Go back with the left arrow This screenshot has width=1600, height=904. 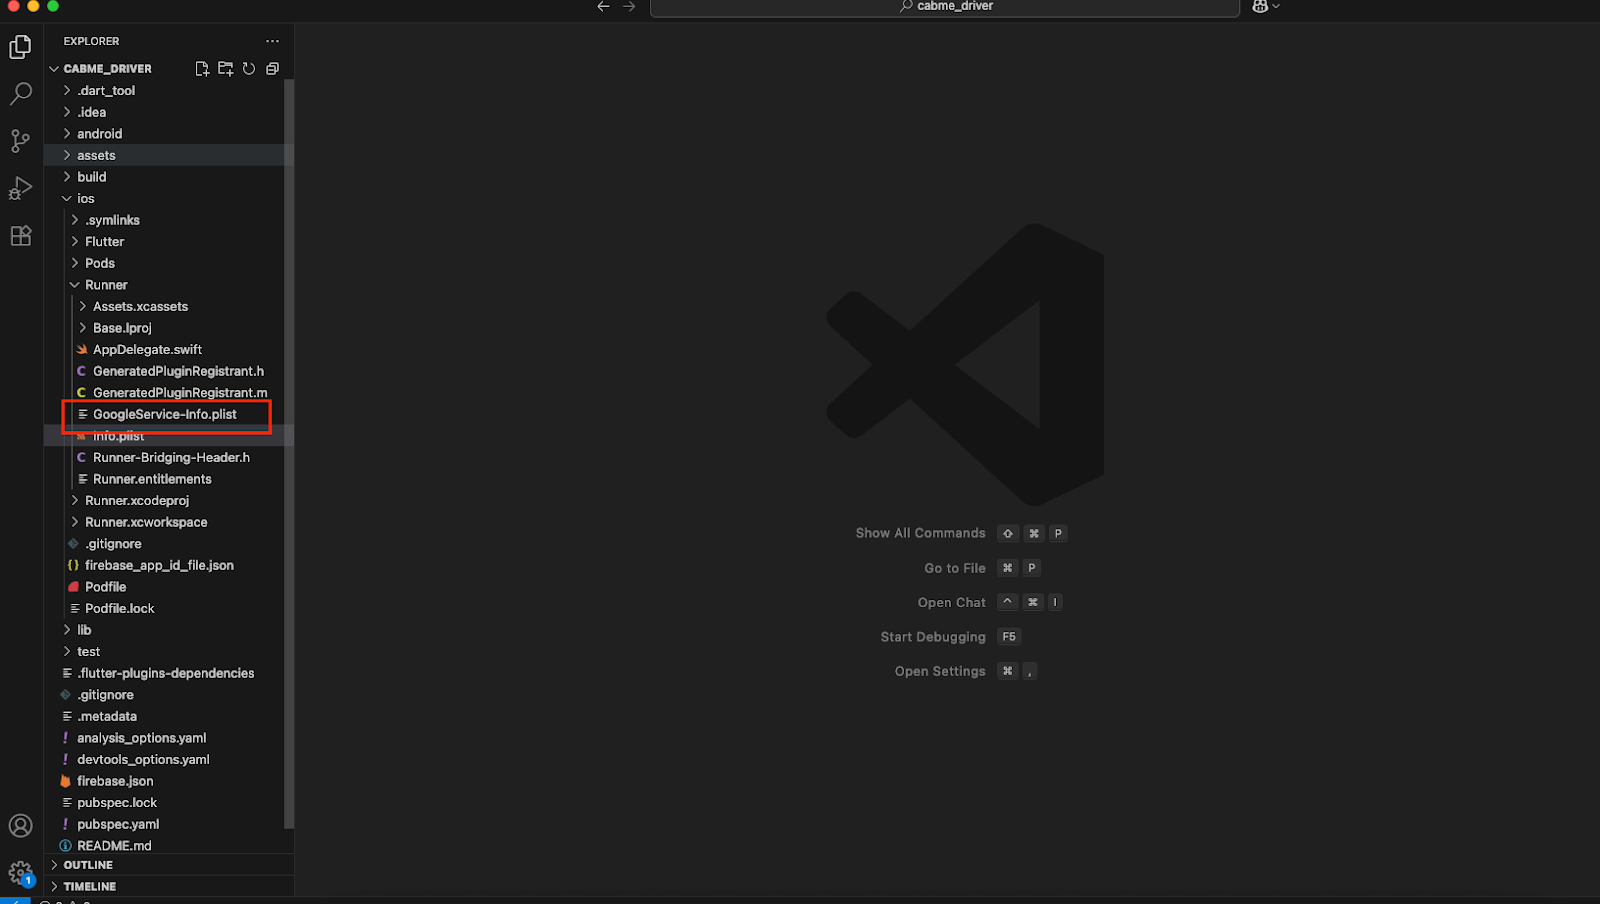(x=603, y=6)
